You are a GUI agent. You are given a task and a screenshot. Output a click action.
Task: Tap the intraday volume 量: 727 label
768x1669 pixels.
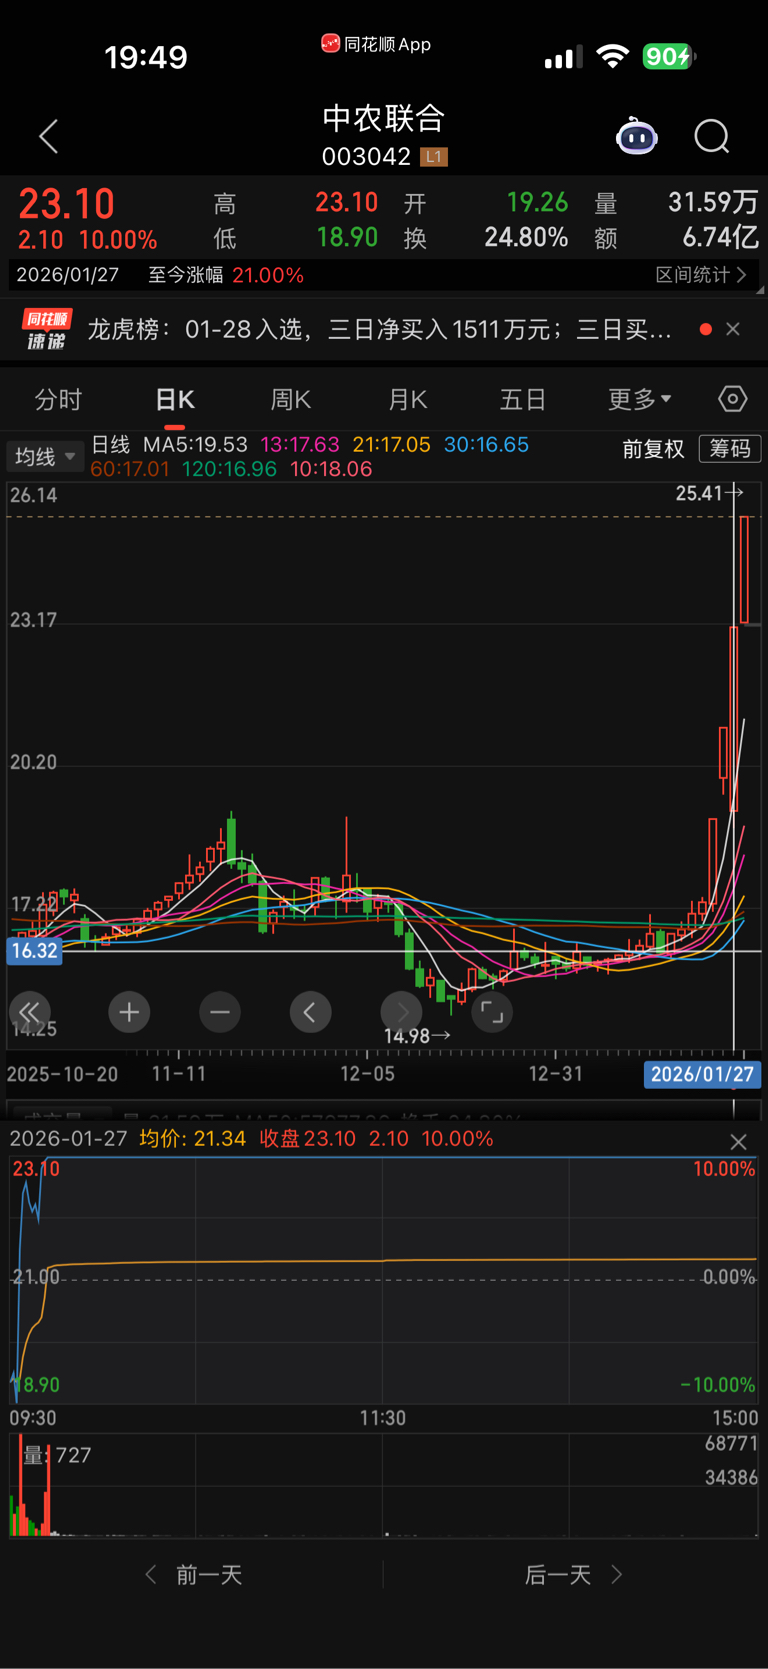(x=57, y=1455)
